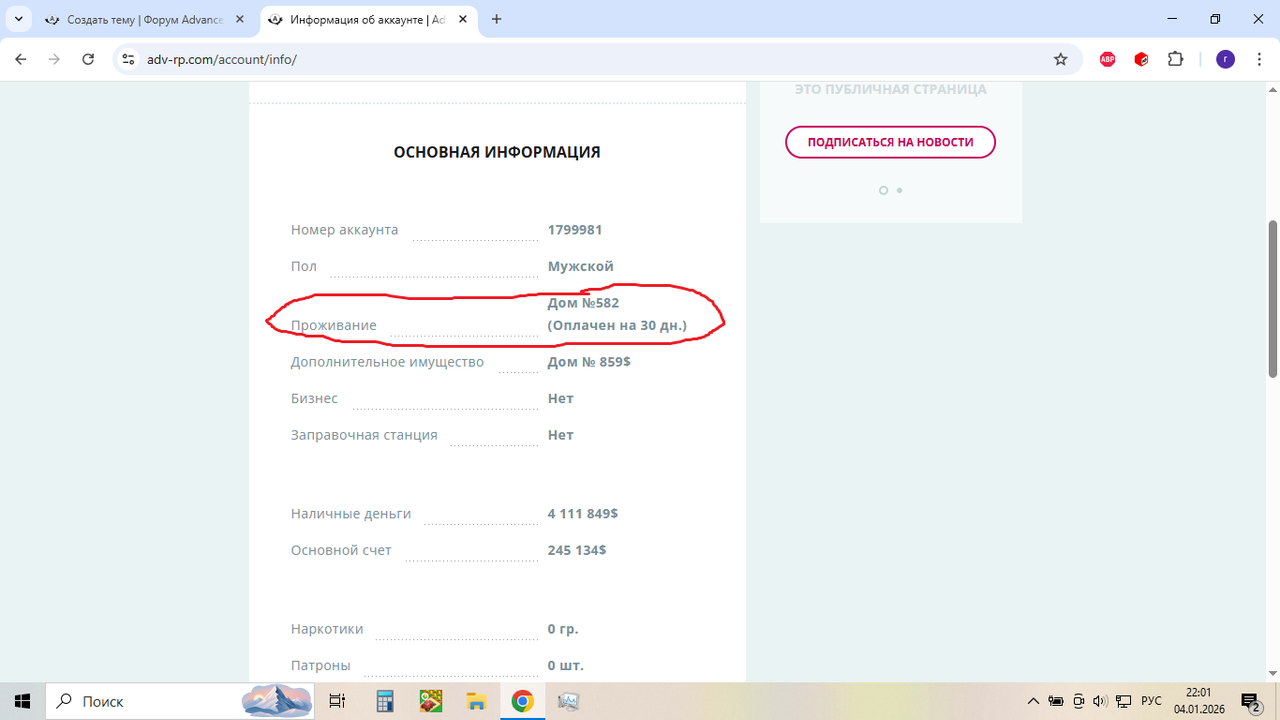Click the account number 1799981

click(x=575, y=230)
